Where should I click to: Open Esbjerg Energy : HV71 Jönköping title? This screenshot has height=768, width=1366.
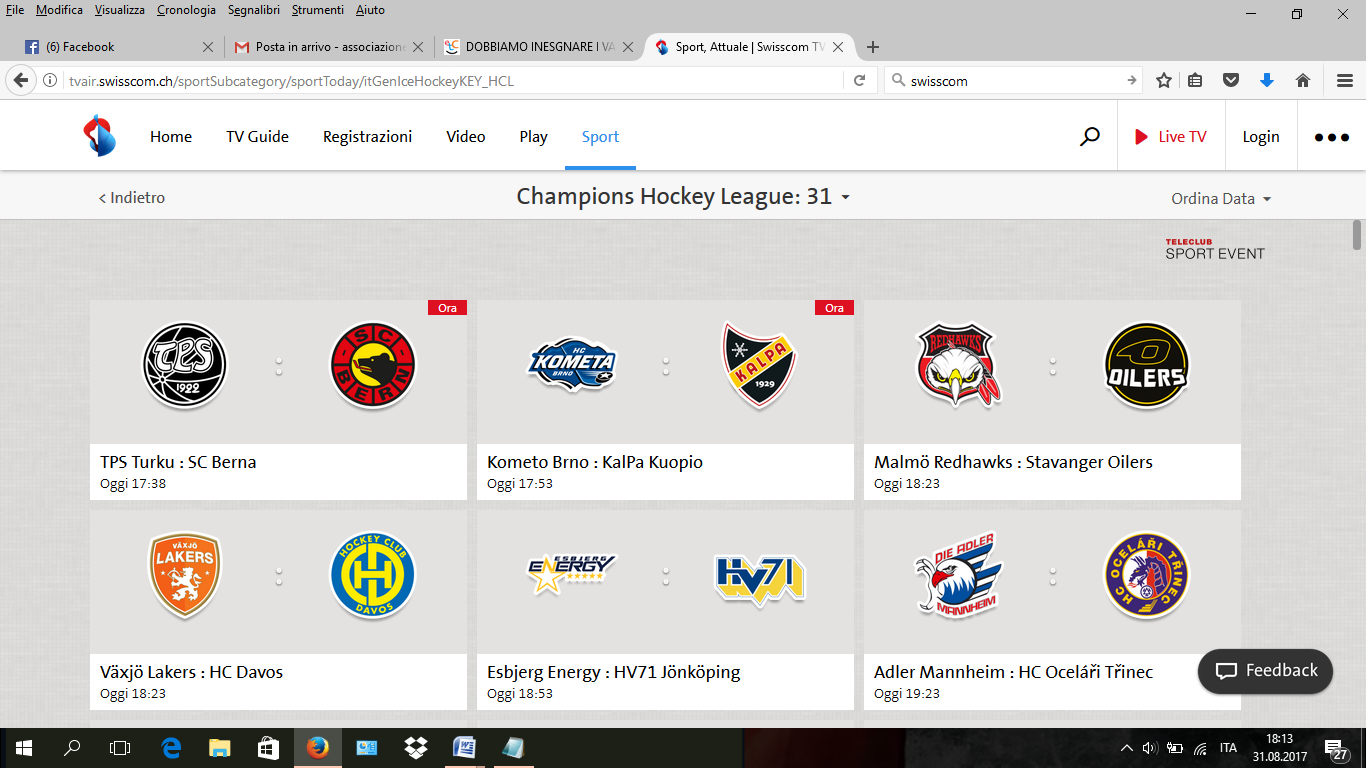click(x=614, y=672)
